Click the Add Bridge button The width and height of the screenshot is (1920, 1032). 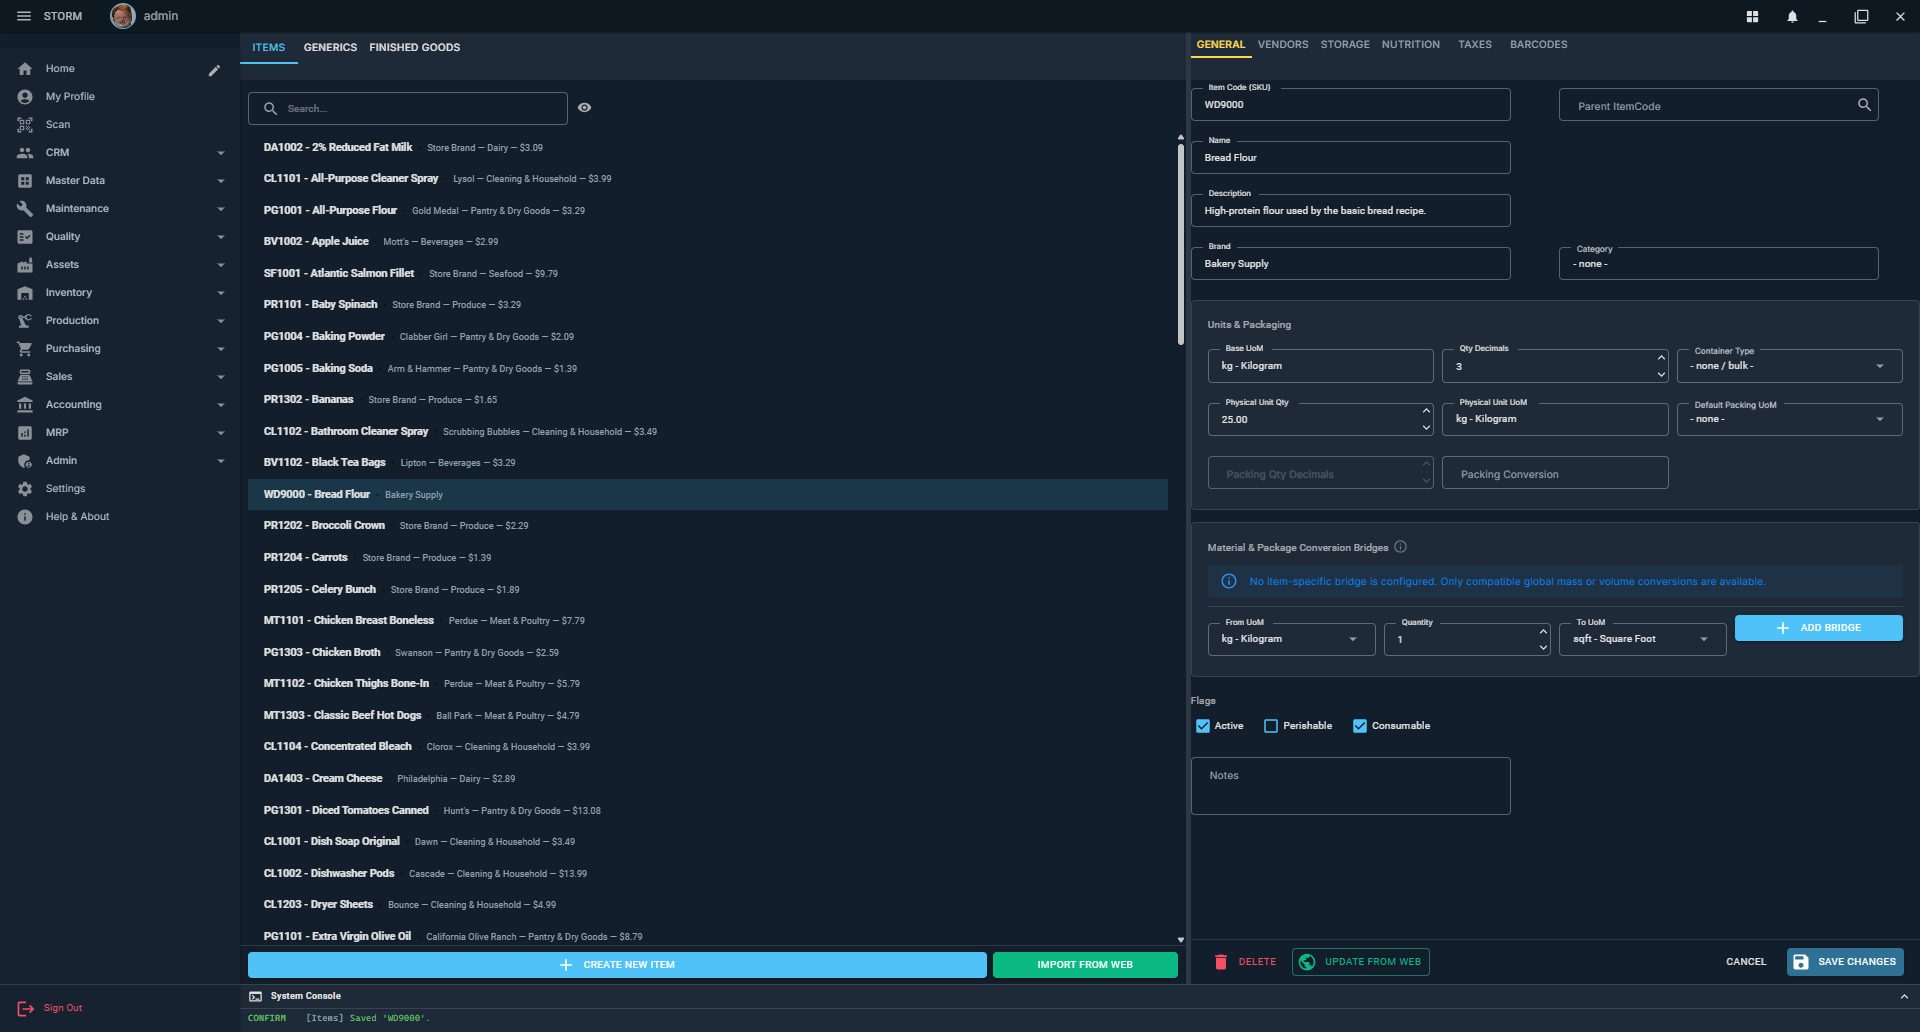point(1819,628)
